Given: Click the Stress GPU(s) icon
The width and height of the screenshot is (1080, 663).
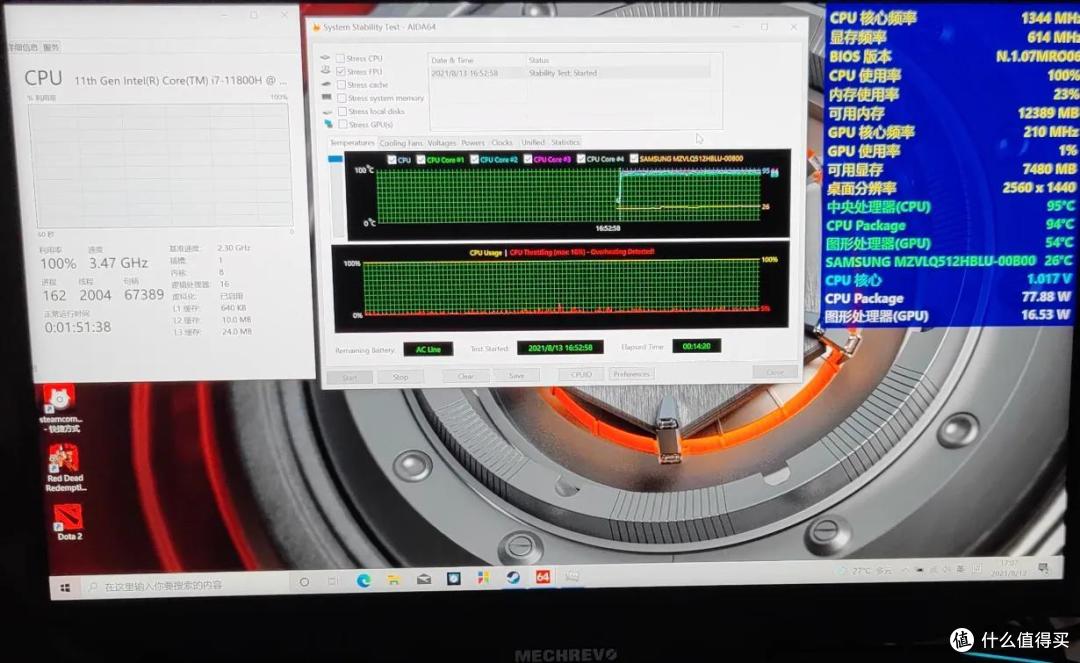Looking at the screenshot, I should coord(329,124).
